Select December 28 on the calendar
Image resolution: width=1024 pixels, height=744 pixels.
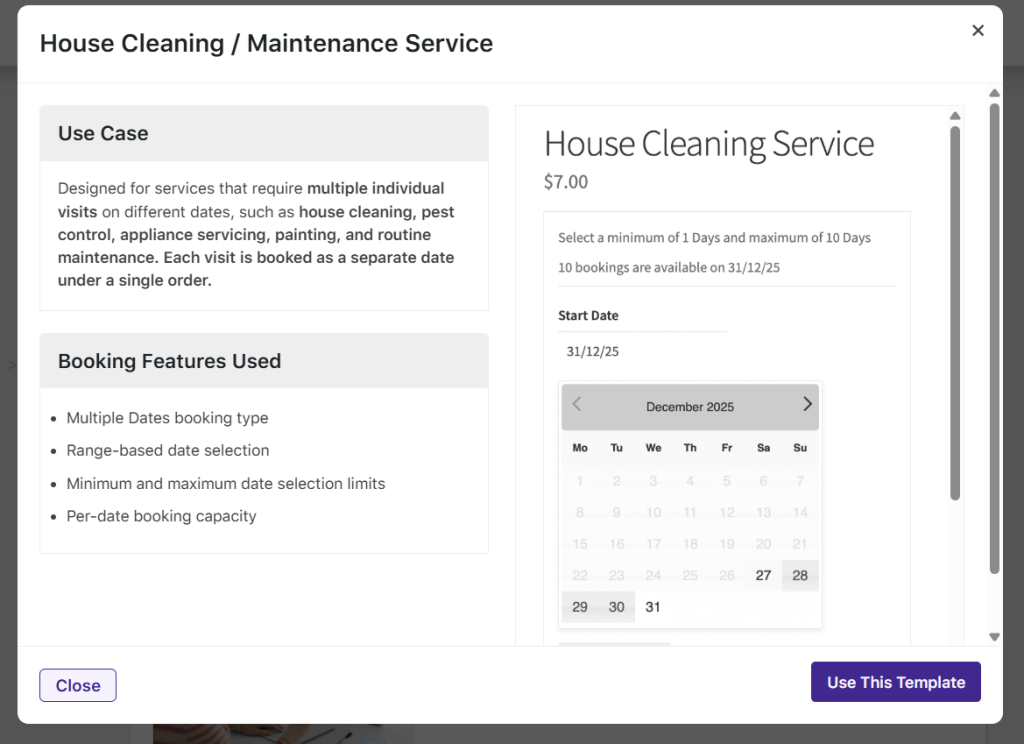point(799,575)
